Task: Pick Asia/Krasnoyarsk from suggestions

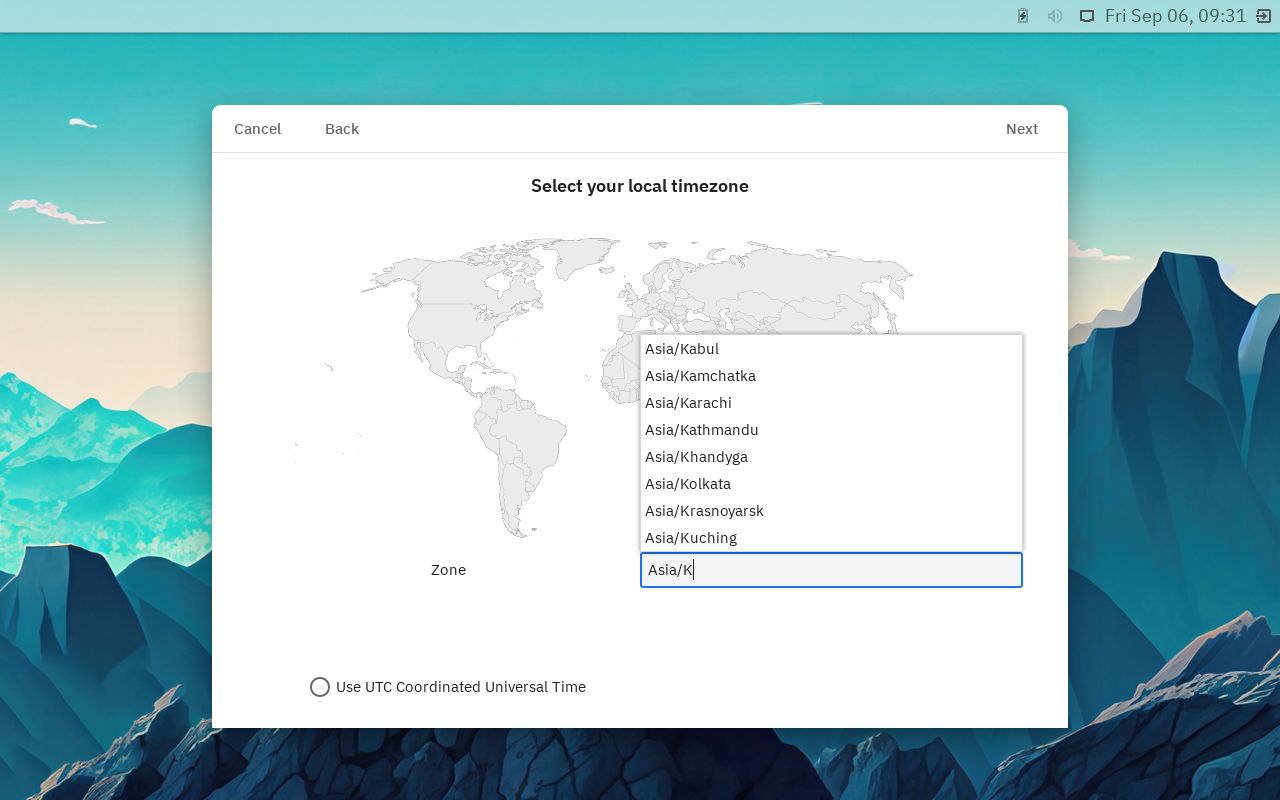Action: [704, 511]
